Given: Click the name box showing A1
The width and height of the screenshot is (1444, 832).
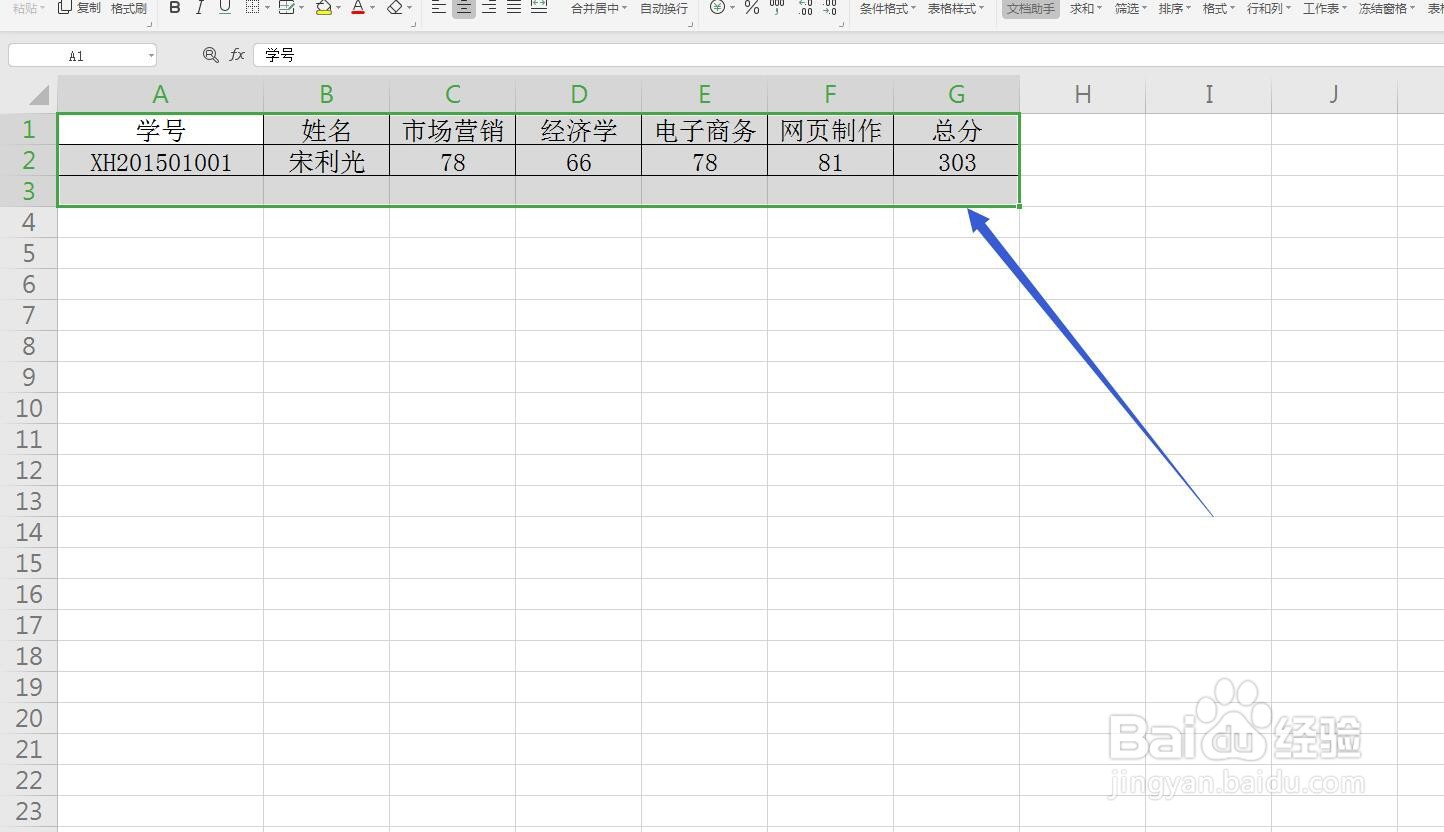Looking at the screenshot, I should coord(82,56).
